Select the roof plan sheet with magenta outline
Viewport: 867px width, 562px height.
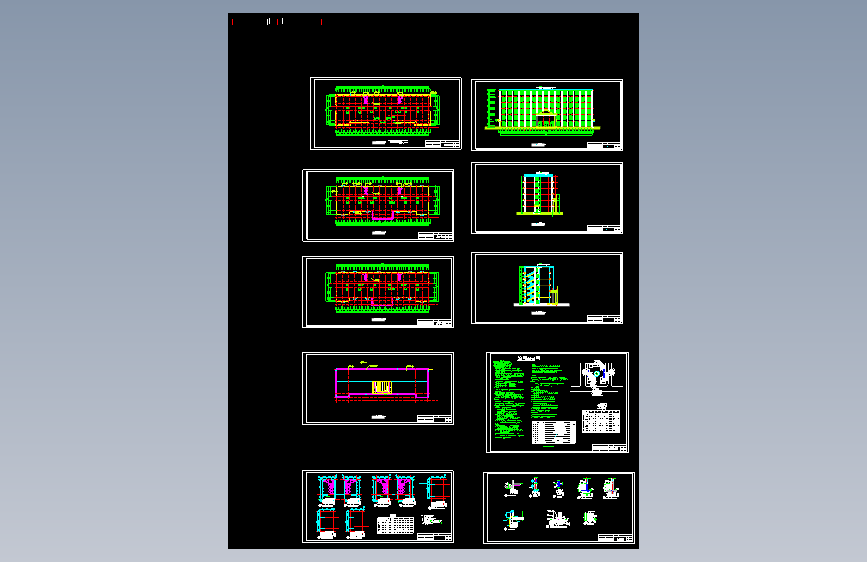point(378,388)
